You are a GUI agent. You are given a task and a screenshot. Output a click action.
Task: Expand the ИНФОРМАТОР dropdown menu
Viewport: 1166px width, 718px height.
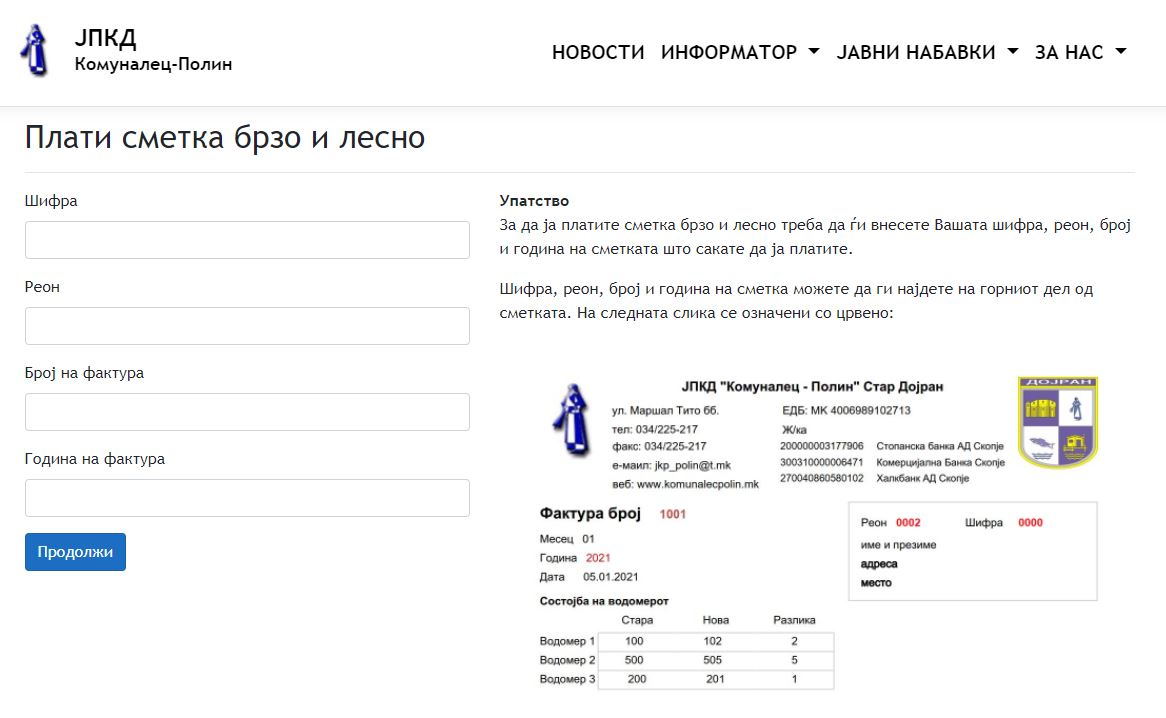click(x=740, y=52)
